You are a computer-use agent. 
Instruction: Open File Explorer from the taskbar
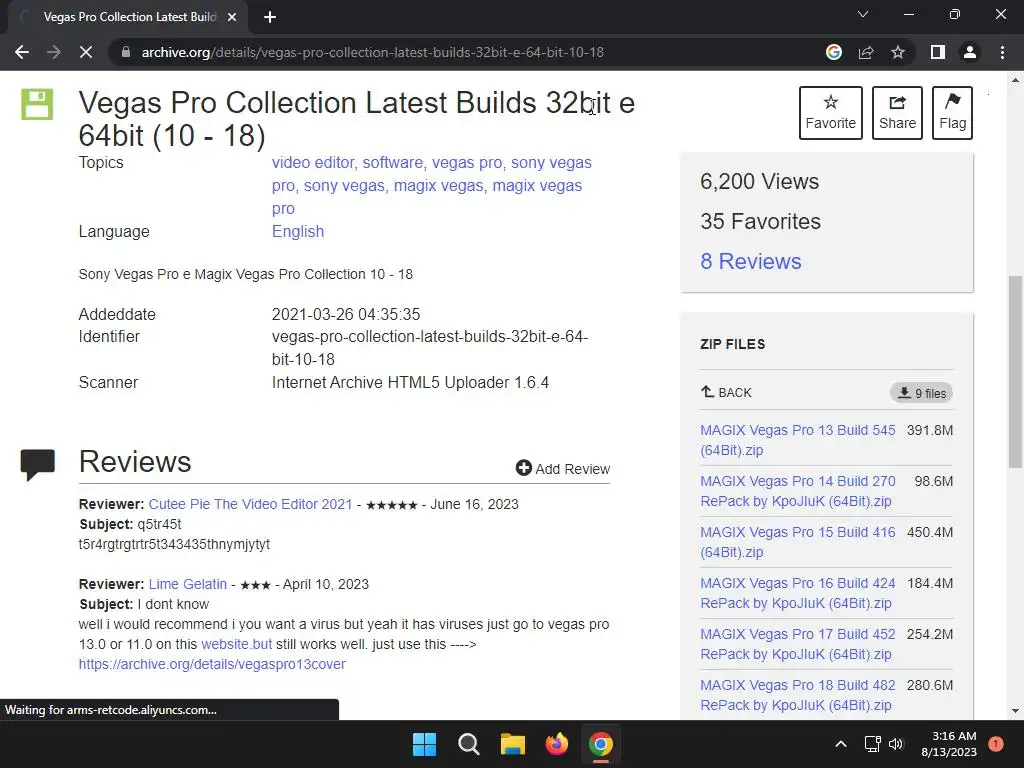click(513, 744)
